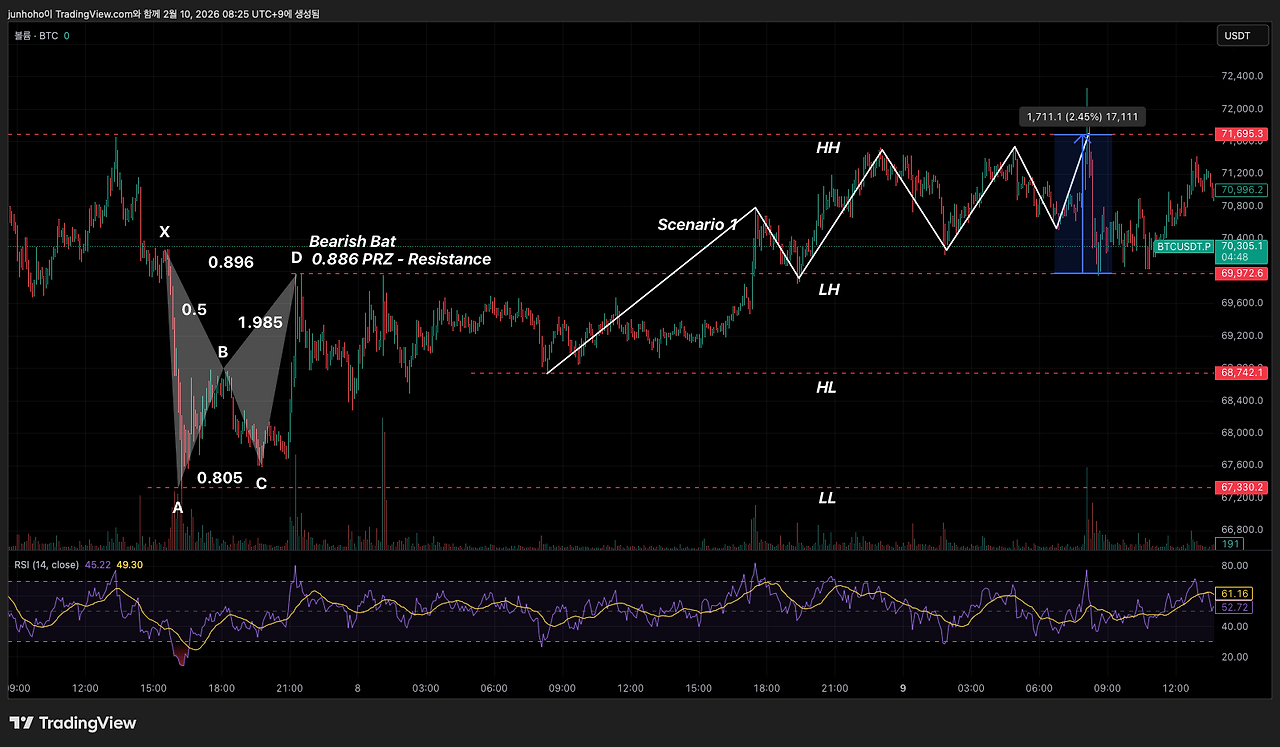Select the red 71,695.3 resistance price label
This screenshot has width=1280, height=747.
click(x=1241, y=133)
